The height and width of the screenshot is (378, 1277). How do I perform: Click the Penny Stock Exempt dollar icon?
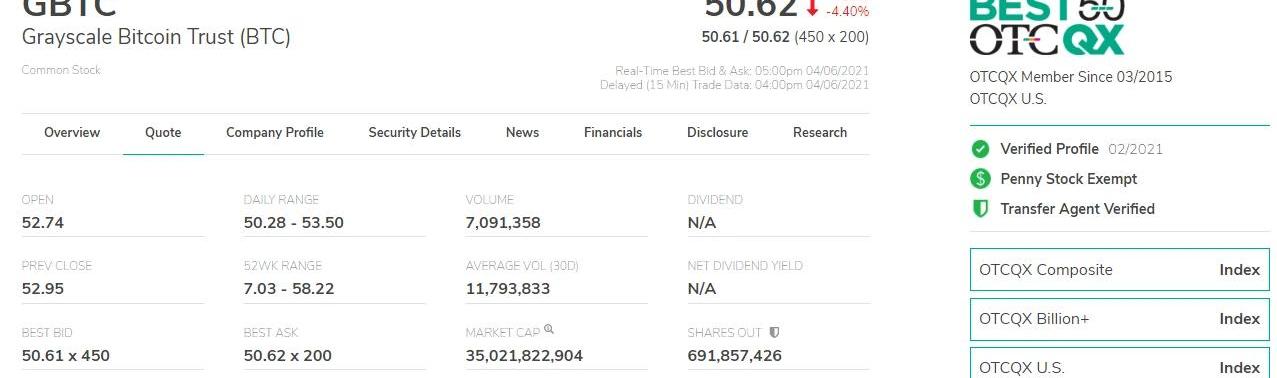click(980, 179)
